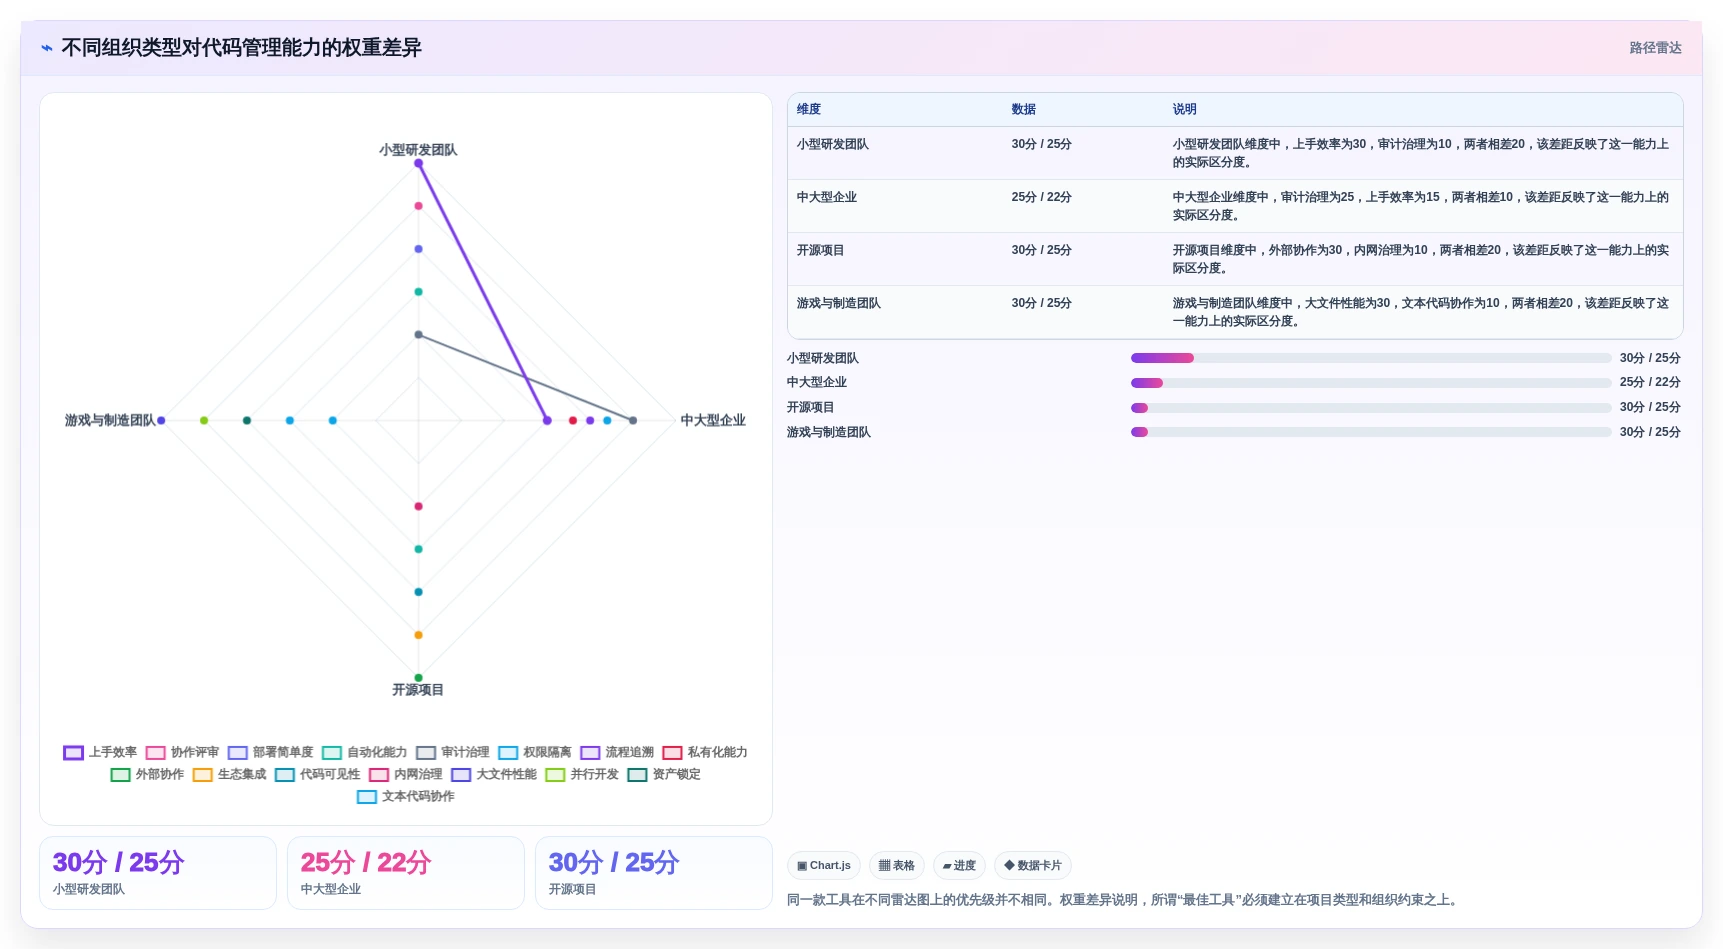
Task: Click the panel title 不同组织类型对代码管理能力的权重差异
Action: (x=241, y=48)
